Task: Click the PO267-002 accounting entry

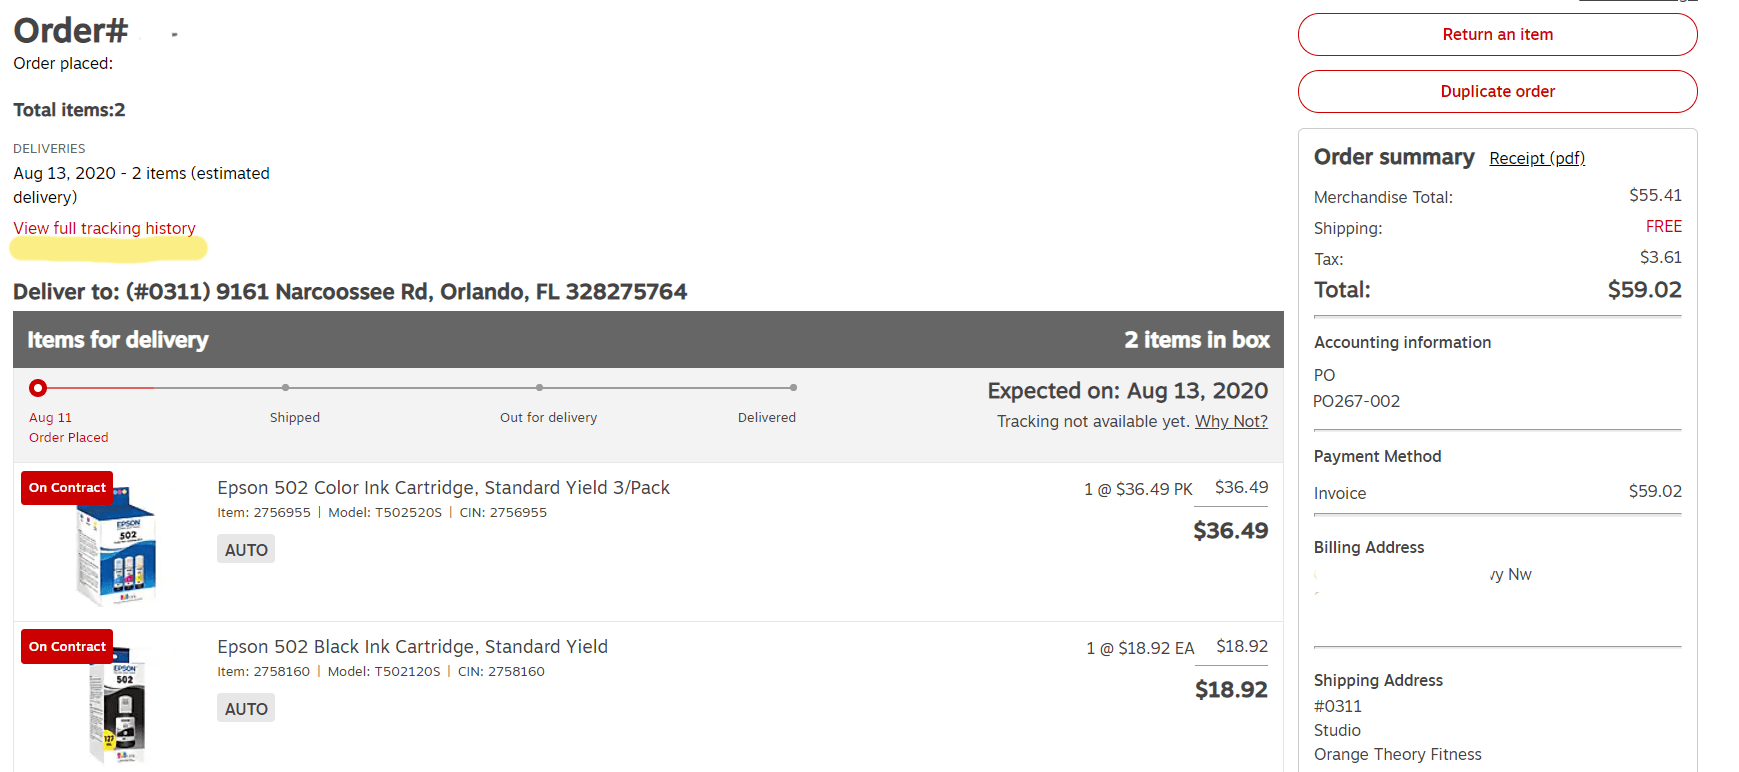Action: click(x=1357, y=401)
